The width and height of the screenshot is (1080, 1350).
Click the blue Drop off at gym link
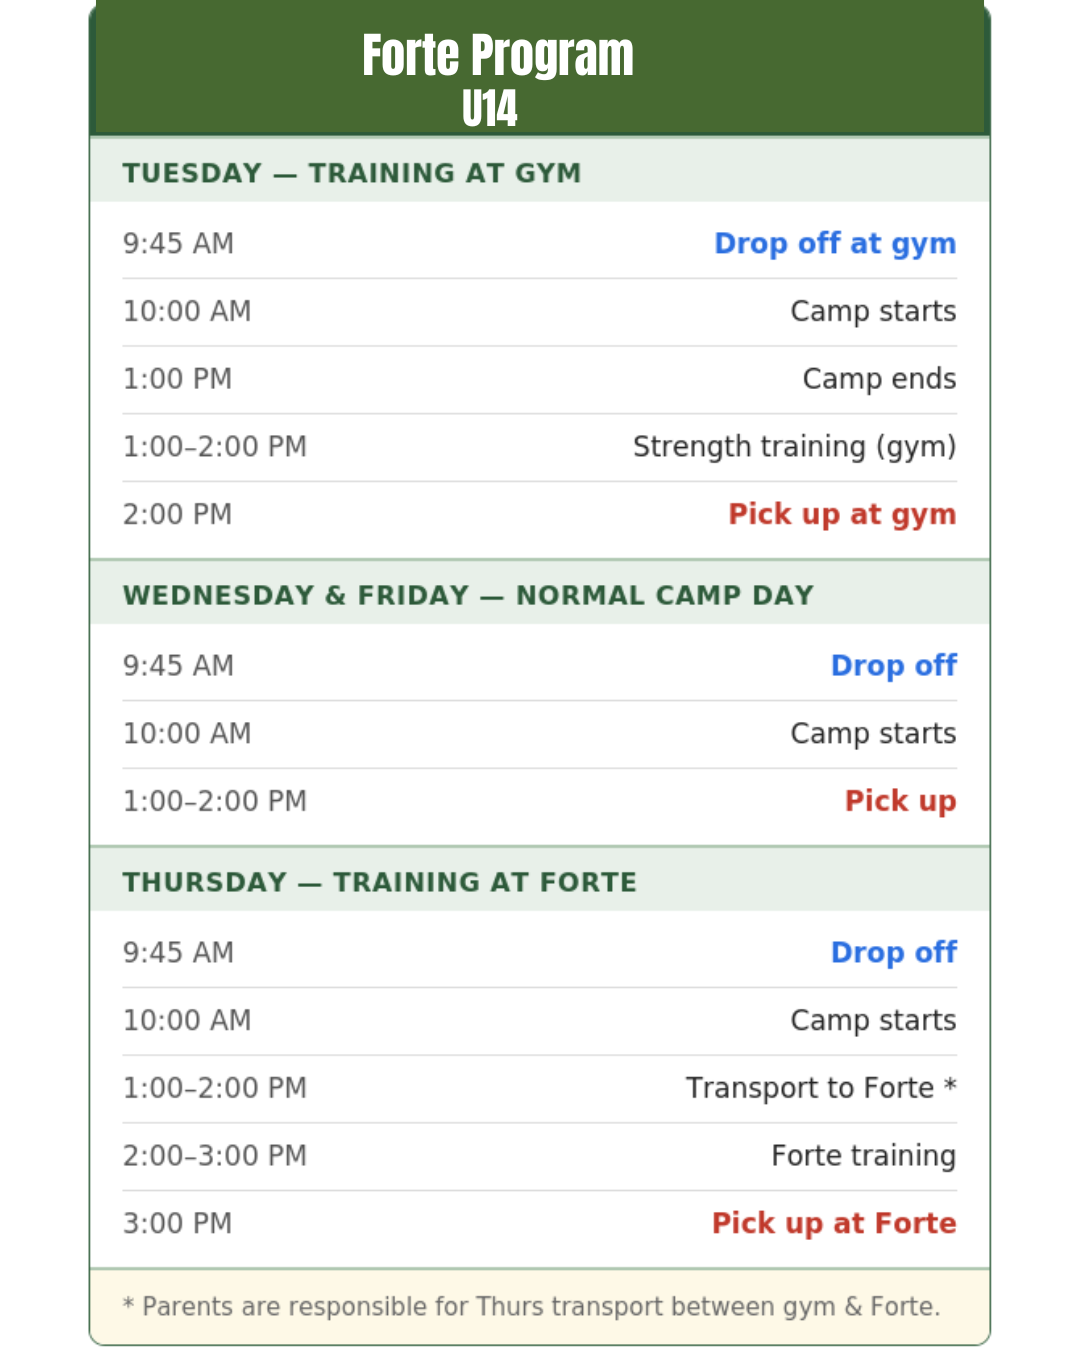[x=834, y=244]
